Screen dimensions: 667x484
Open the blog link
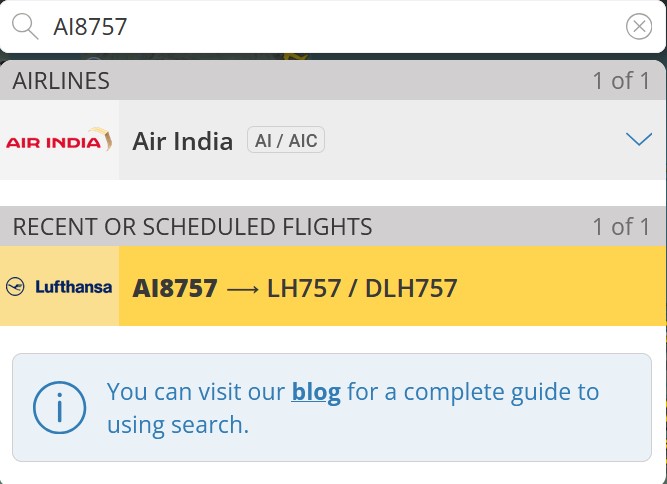click(x=316, y=391)
